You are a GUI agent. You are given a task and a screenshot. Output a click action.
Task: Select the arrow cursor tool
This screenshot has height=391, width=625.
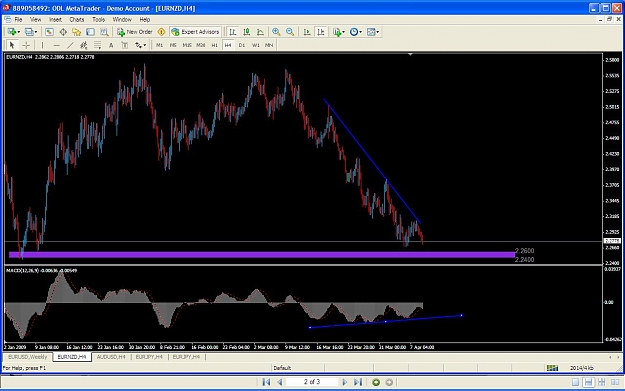click(12, 45)
